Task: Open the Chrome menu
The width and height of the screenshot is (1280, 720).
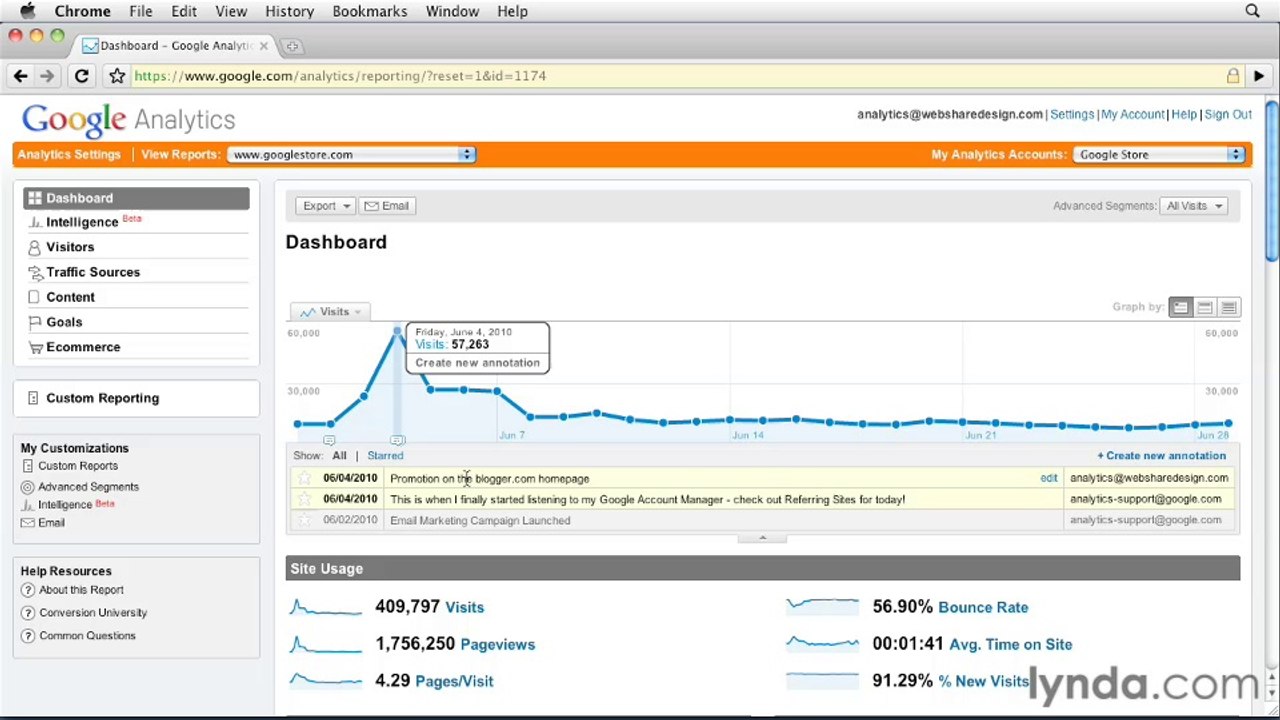Action: [82, 11]
